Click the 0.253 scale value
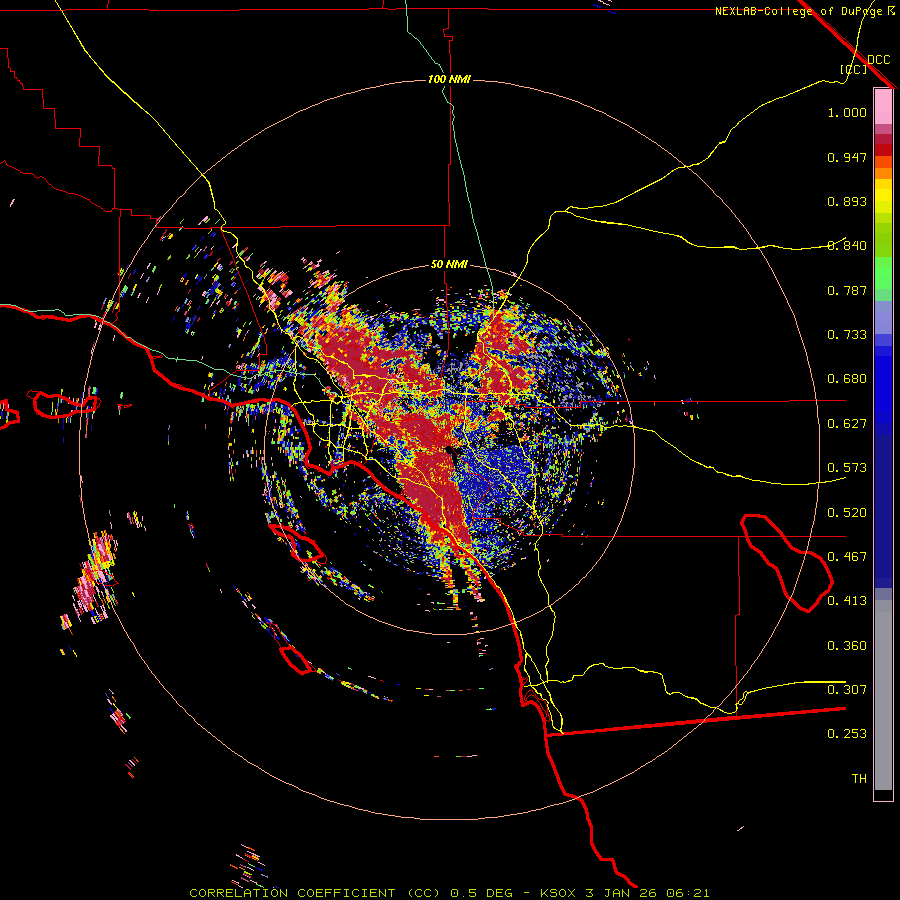900x900 pixels. pyautogui.click(x=847, y=734)
